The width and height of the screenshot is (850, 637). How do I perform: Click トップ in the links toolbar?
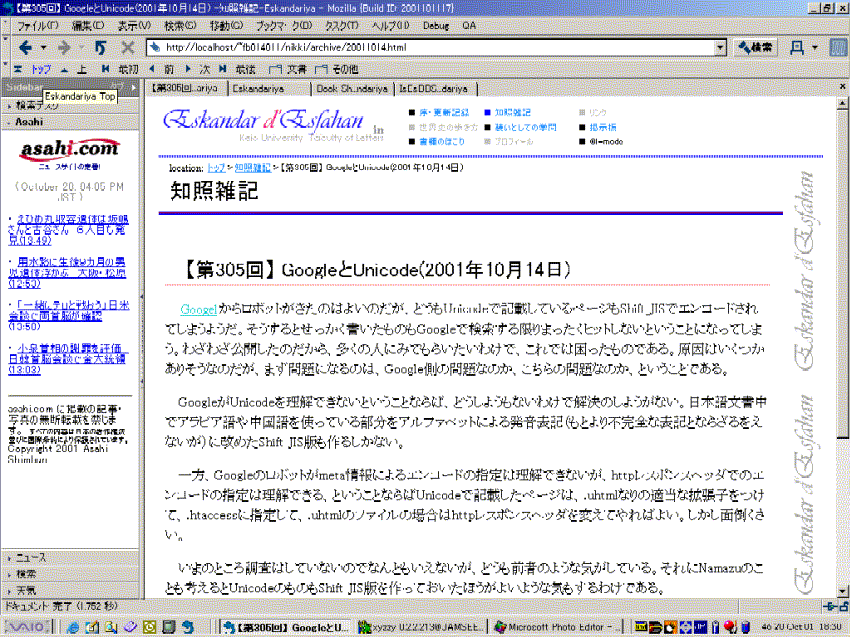point(33,69)
